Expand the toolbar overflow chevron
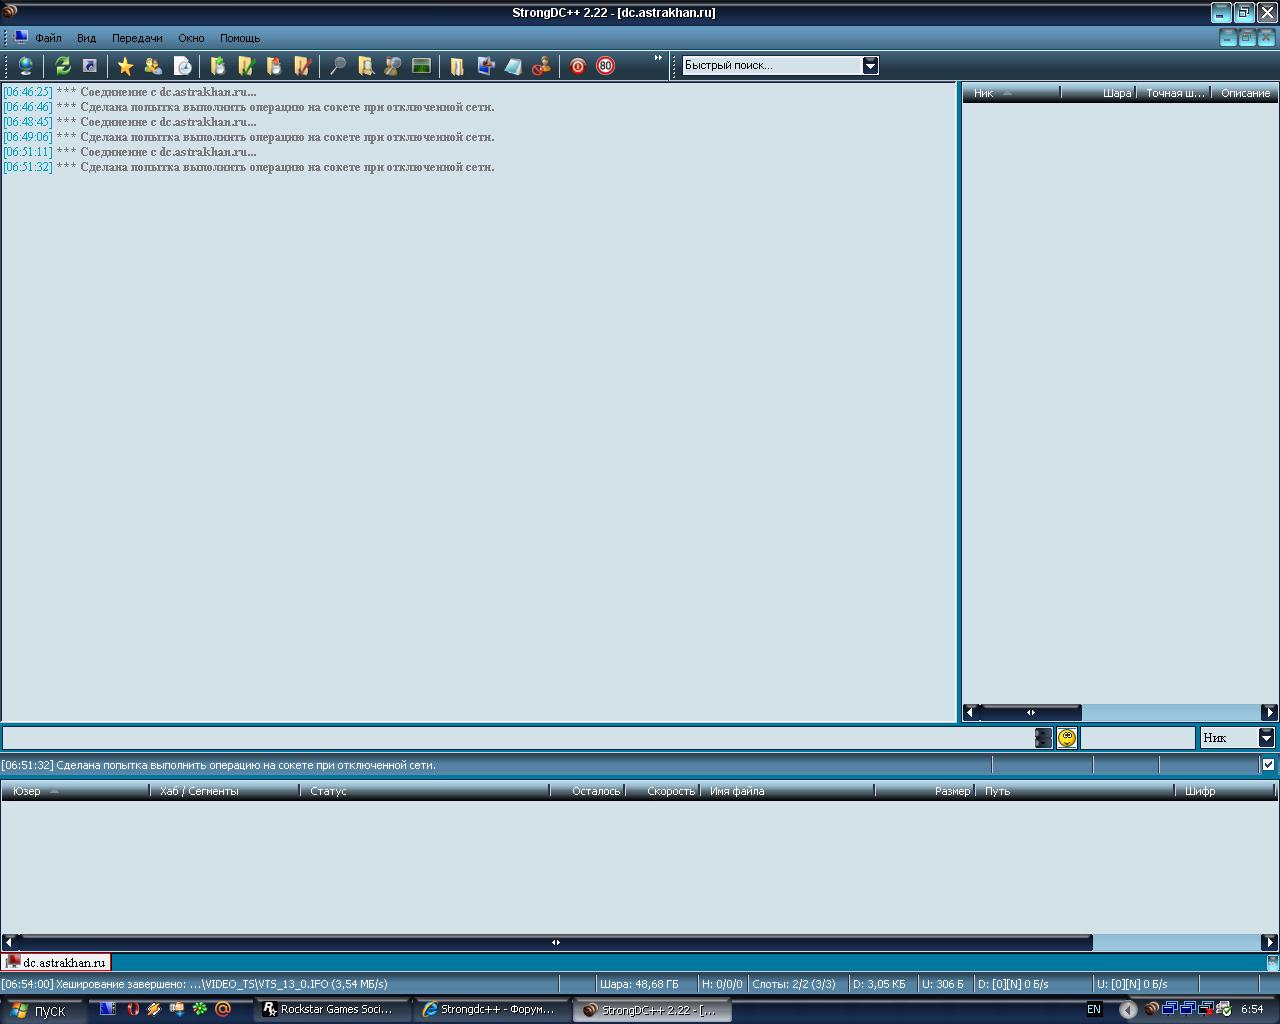Screen dimensions: 1280x1024 pos(658,58)
